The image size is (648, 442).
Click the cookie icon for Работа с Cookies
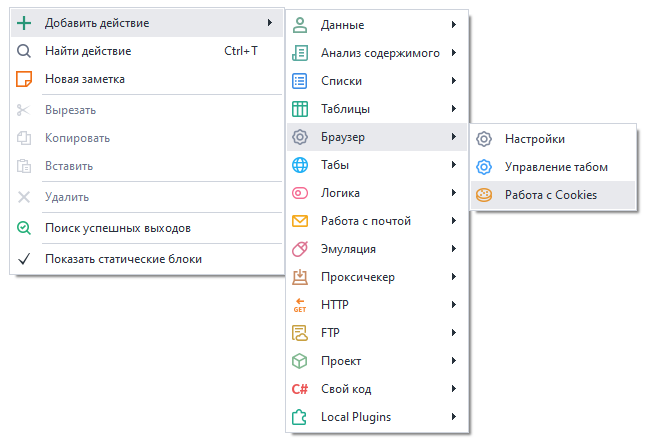[x=484, y=195]
